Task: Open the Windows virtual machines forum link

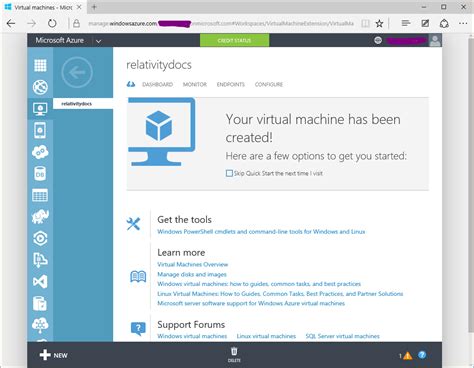Action: click(192, 336)
